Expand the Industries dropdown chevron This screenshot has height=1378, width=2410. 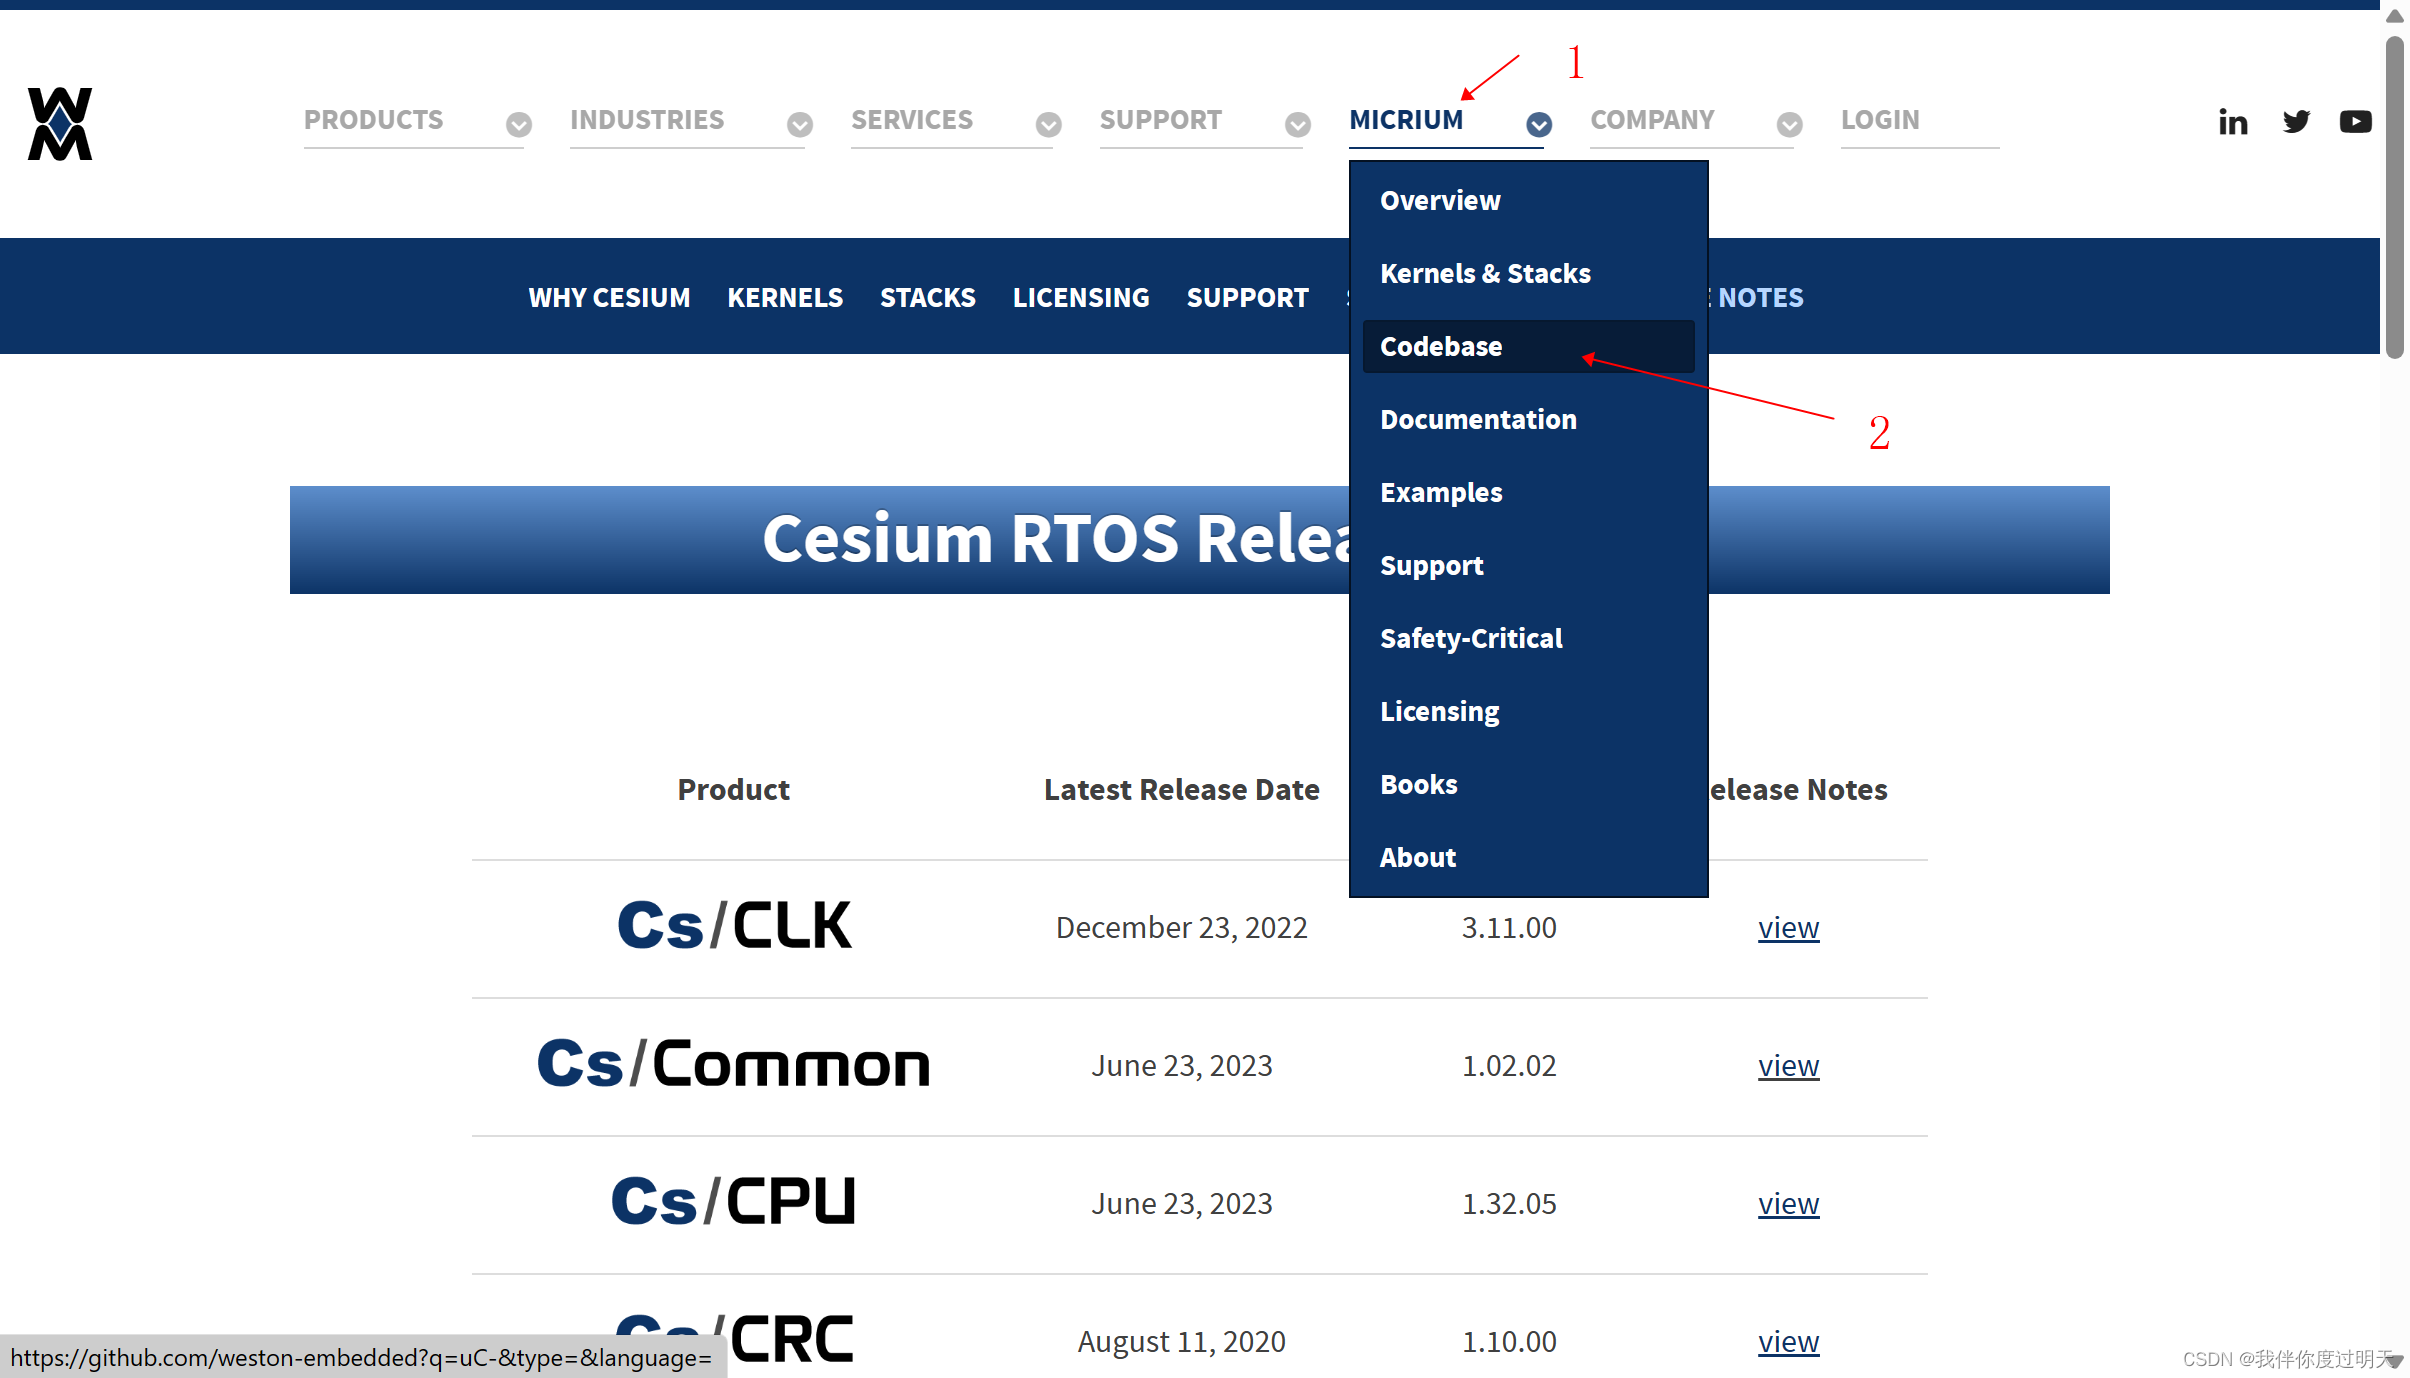[x=799, y=125]
